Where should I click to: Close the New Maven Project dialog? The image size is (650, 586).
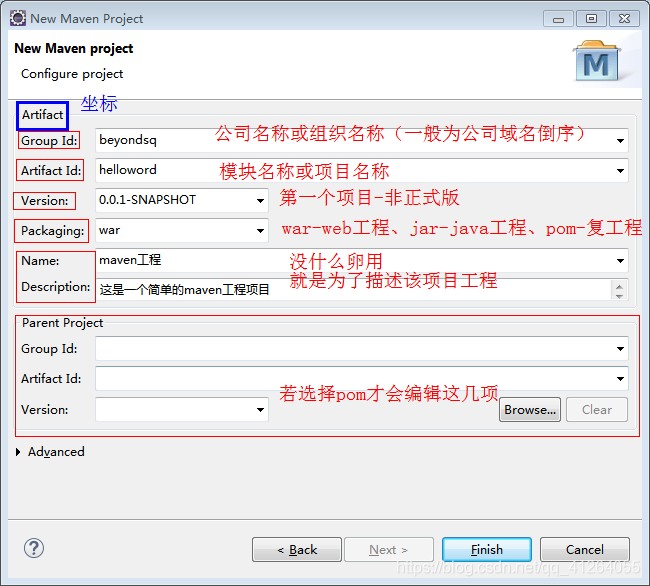pyautogui.click(x=624, y=19)
